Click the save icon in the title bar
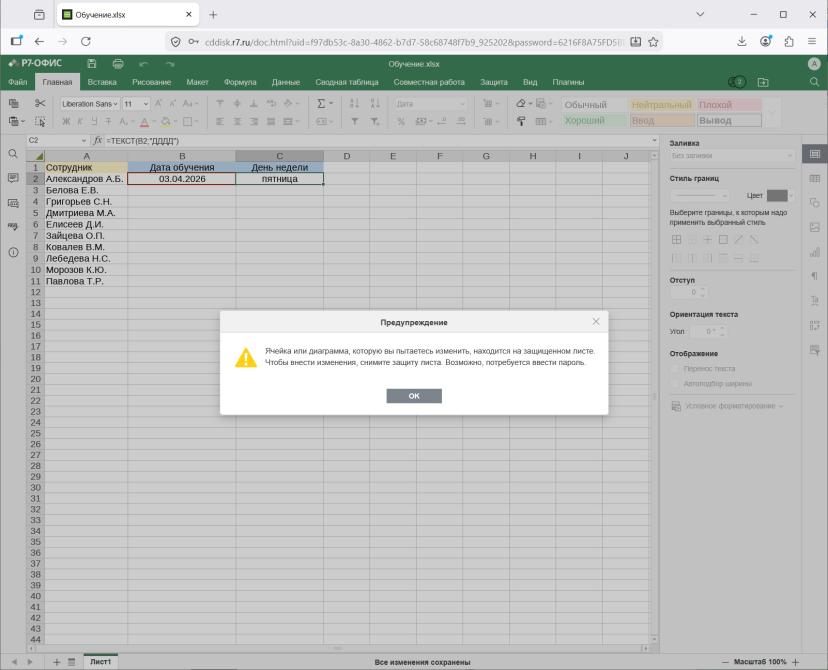 [92, 64]
